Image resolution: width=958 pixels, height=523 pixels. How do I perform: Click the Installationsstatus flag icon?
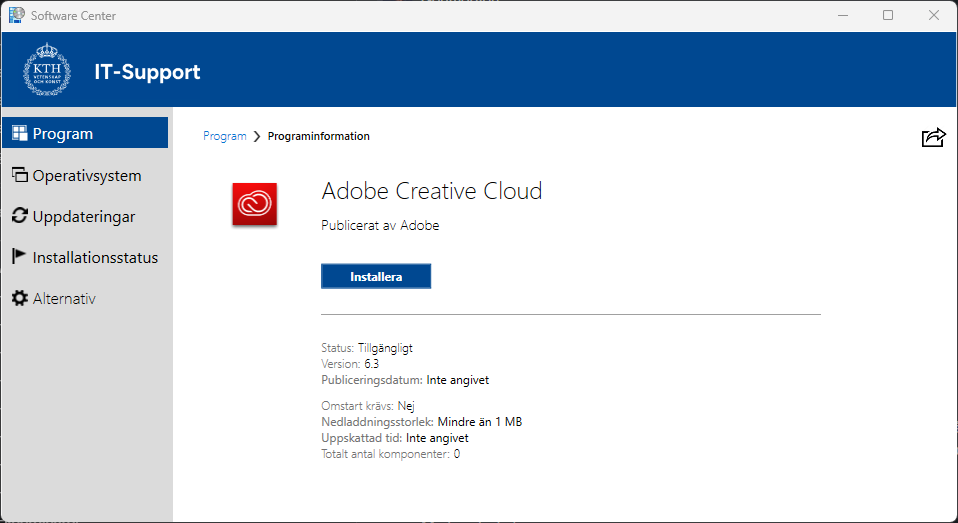pos(20,257)
